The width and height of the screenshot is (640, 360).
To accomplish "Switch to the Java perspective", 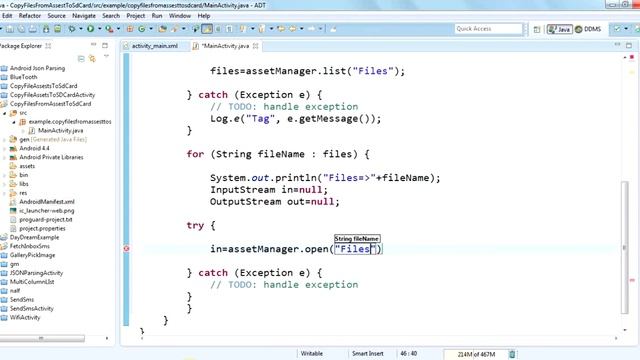I will pyautogui.click(x=560, y=29).
